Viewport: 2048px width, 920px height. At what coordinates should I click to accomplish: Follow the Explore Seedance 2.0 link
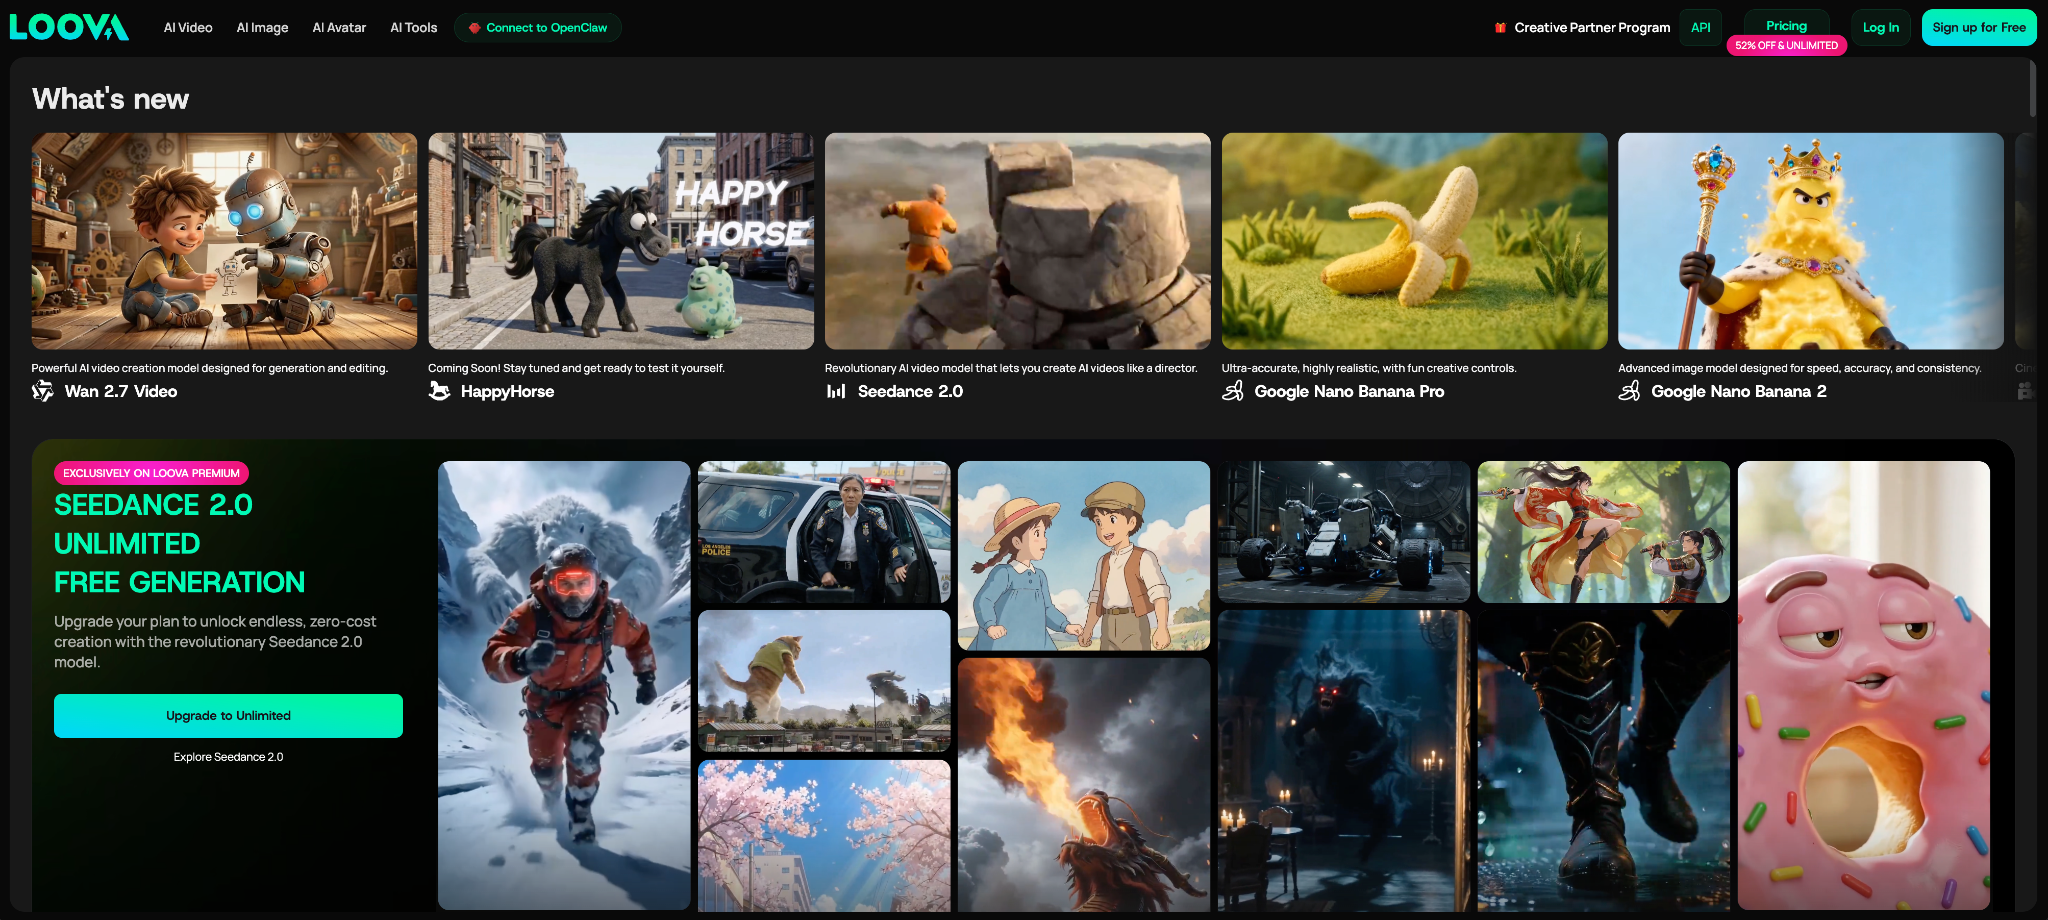228,757
